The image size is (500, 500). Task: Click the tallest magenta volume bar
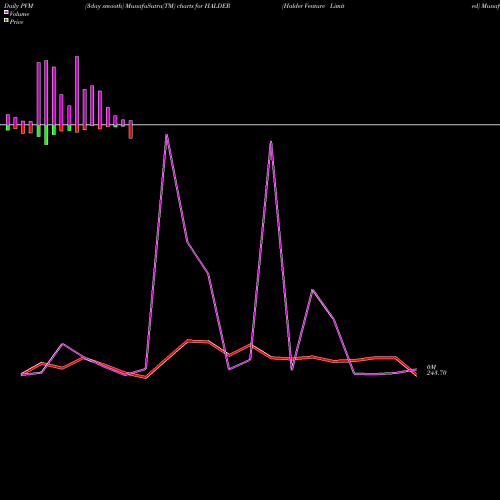point(77,90)
